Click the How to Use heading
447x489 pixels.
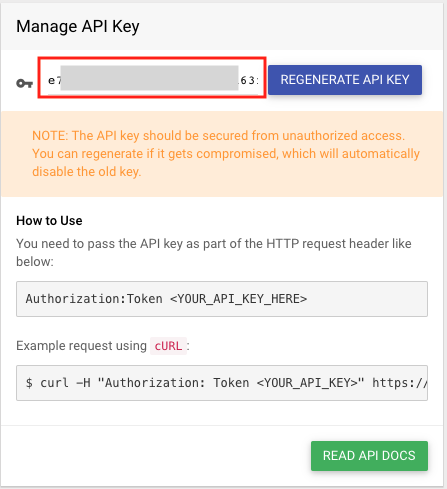click(x=49, y=221)
